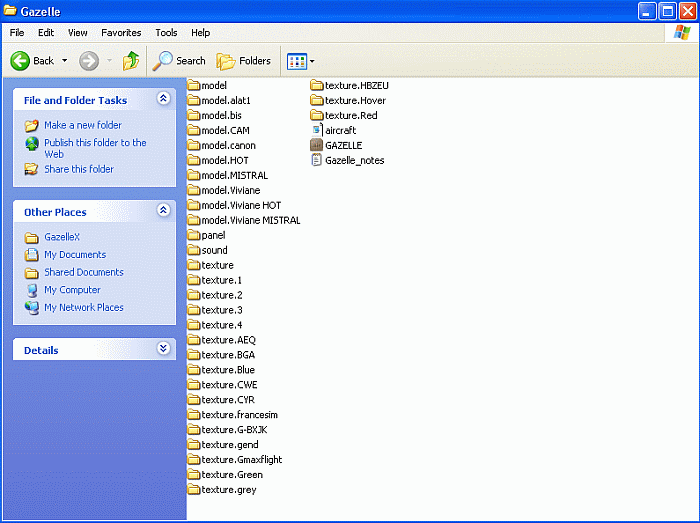Click the texture.G-BXJK folder name
This screenshot has width=700, height=523.
click(234, 430)
